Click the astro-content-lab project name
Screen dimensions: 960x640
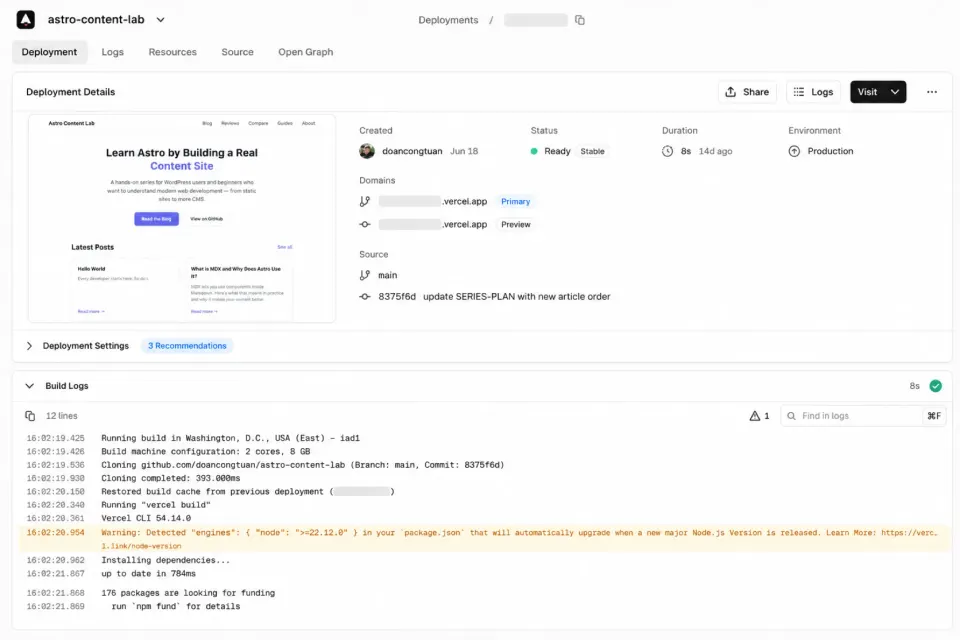pyautogui.click(x=96, y=20)
